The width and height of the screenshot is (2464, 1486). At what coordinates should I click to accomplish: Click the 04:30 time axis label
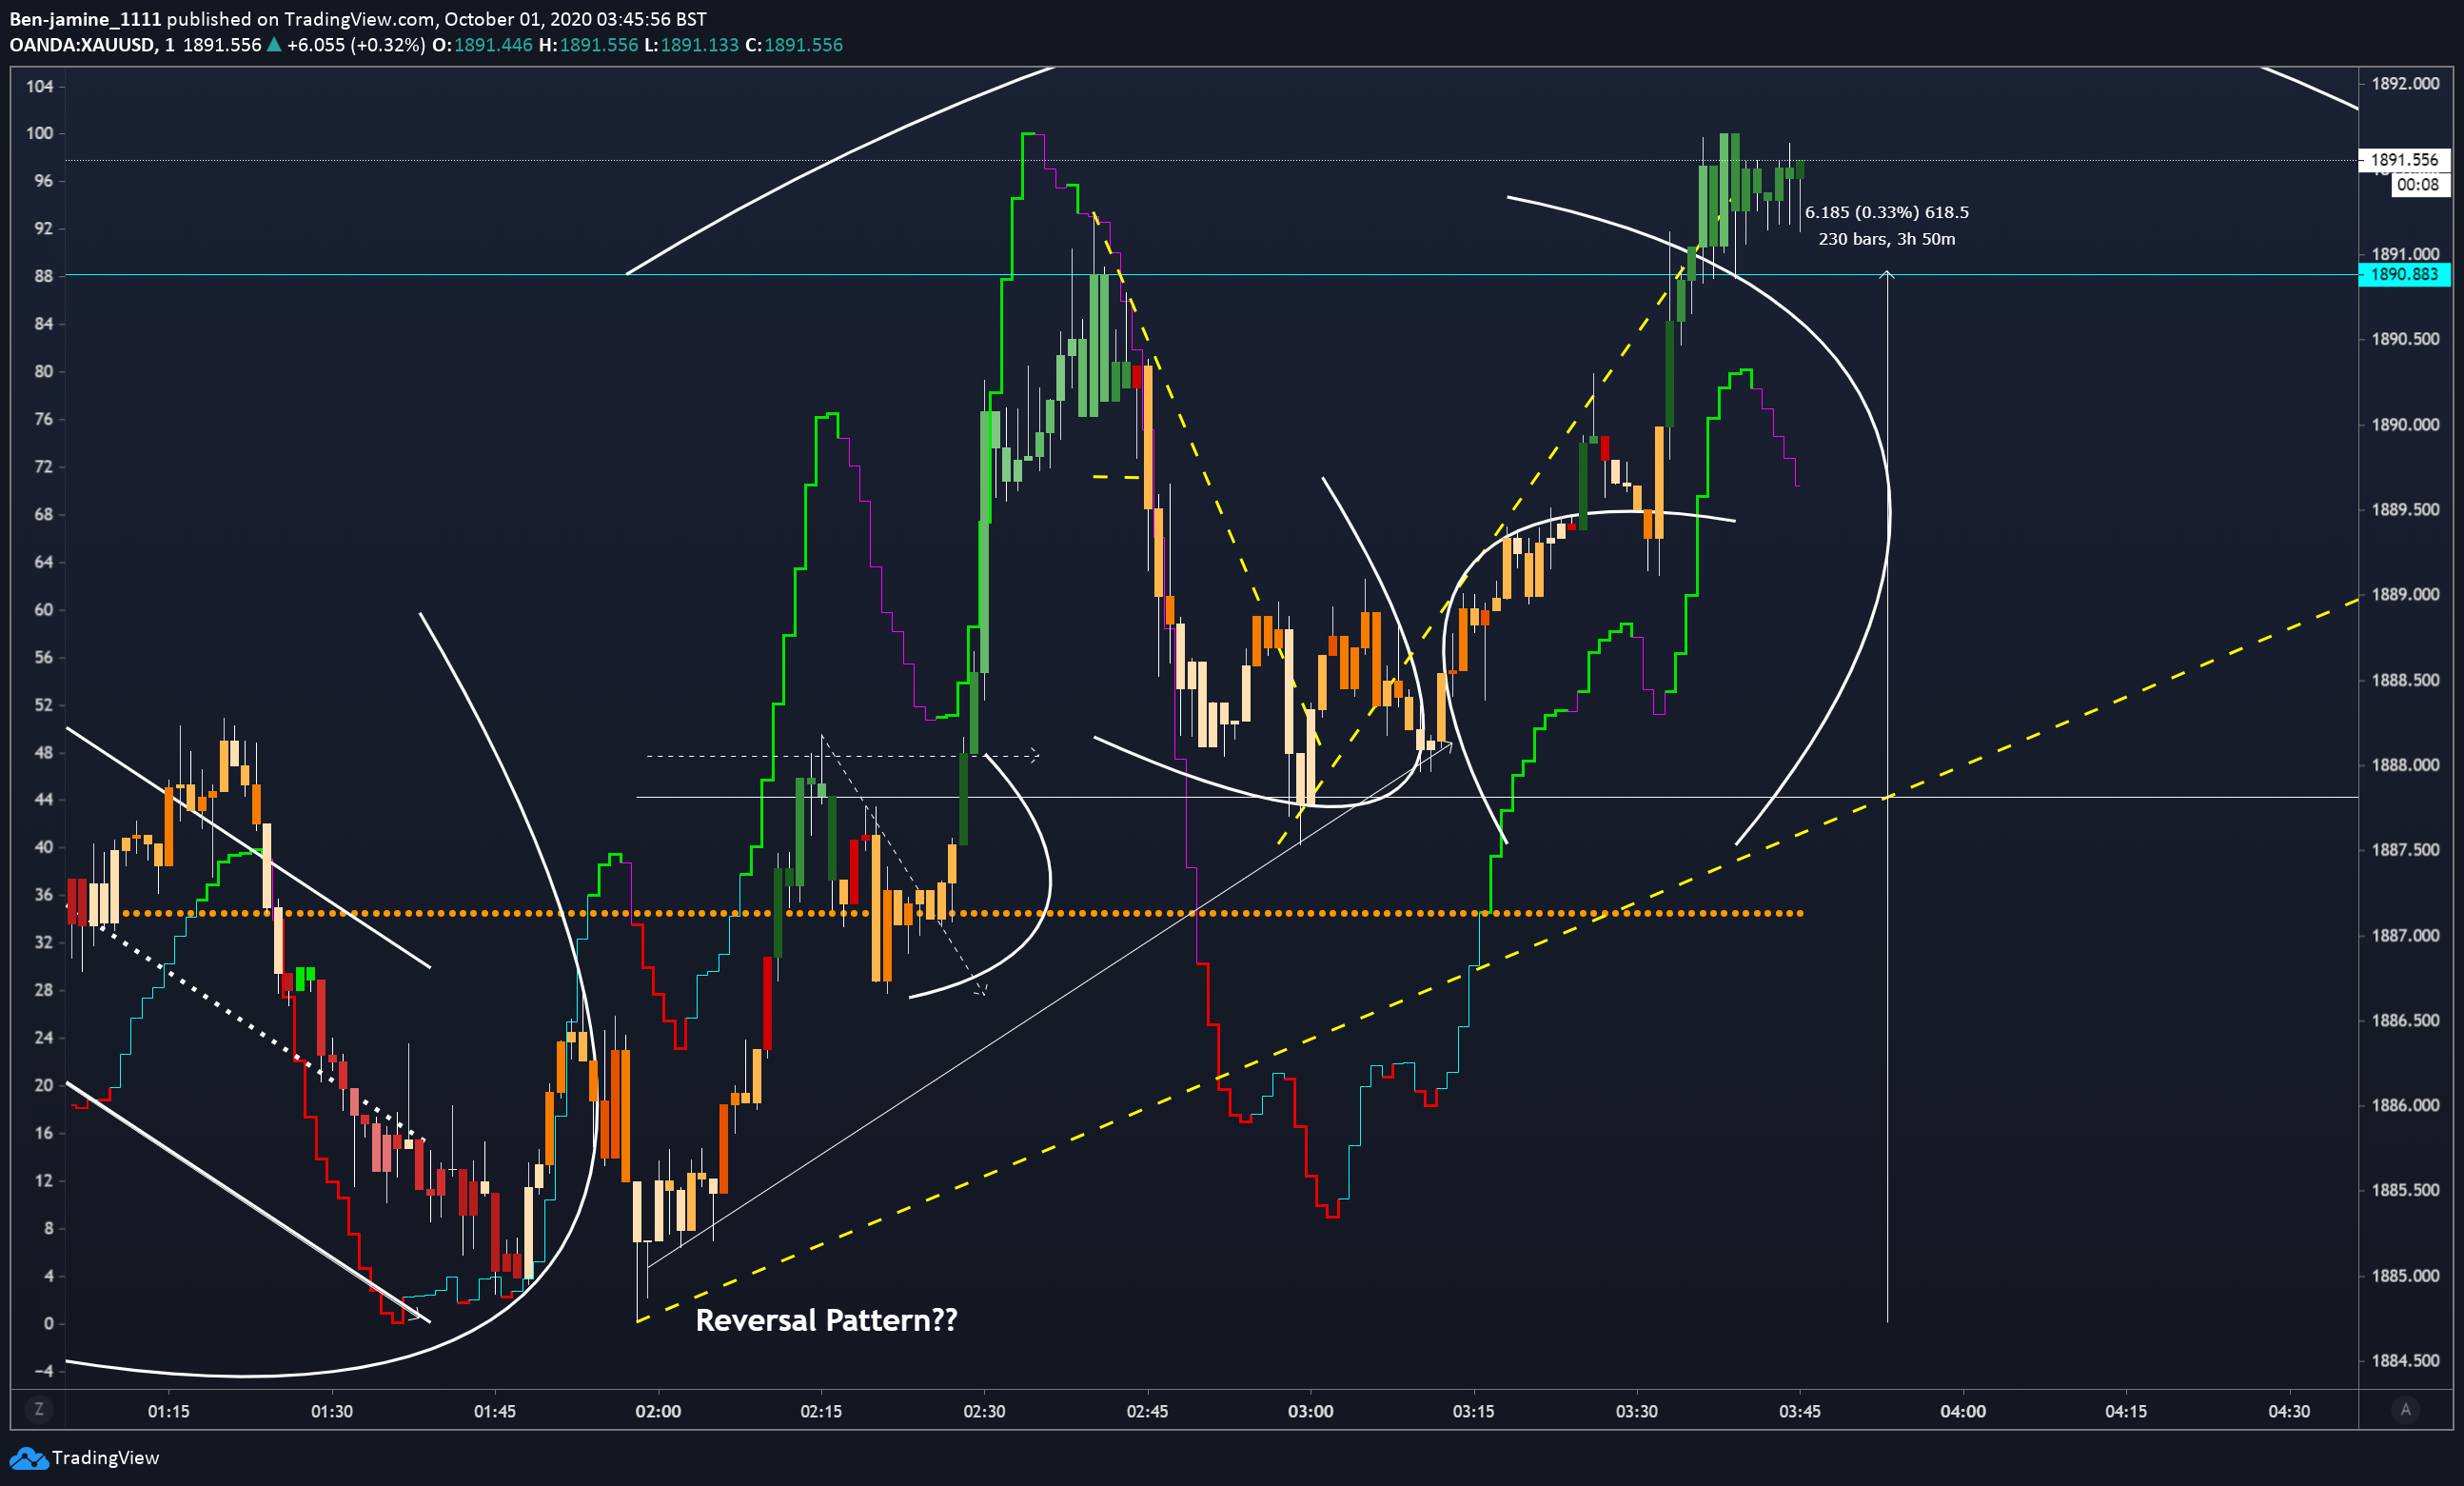click(2289, 1411)
